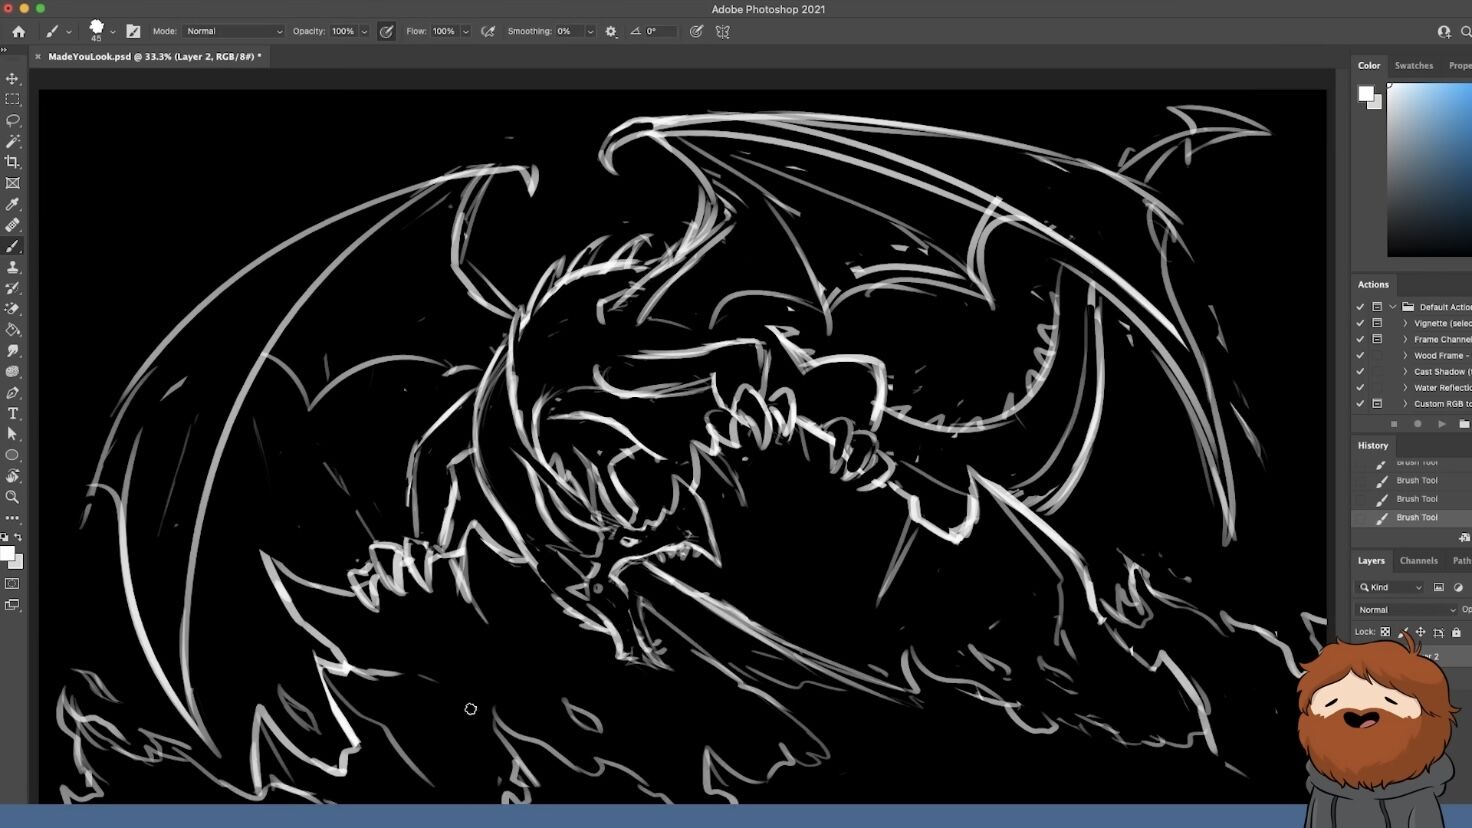Select the Lasso tool
This screenshot has width=1472, height=828.
(x=12, y=121)
